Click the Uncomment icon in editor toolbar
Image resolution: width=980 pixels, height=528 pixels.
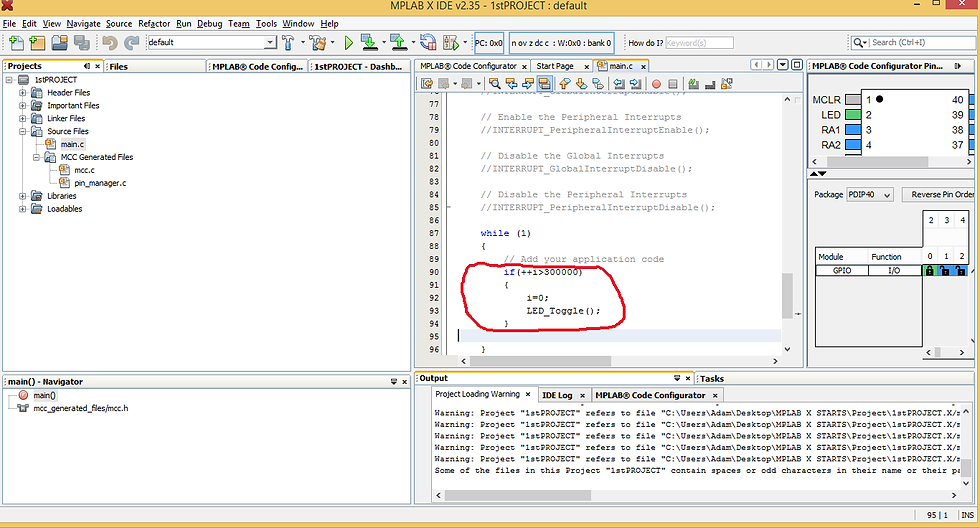pyautogui.click(x=710, y=84)
